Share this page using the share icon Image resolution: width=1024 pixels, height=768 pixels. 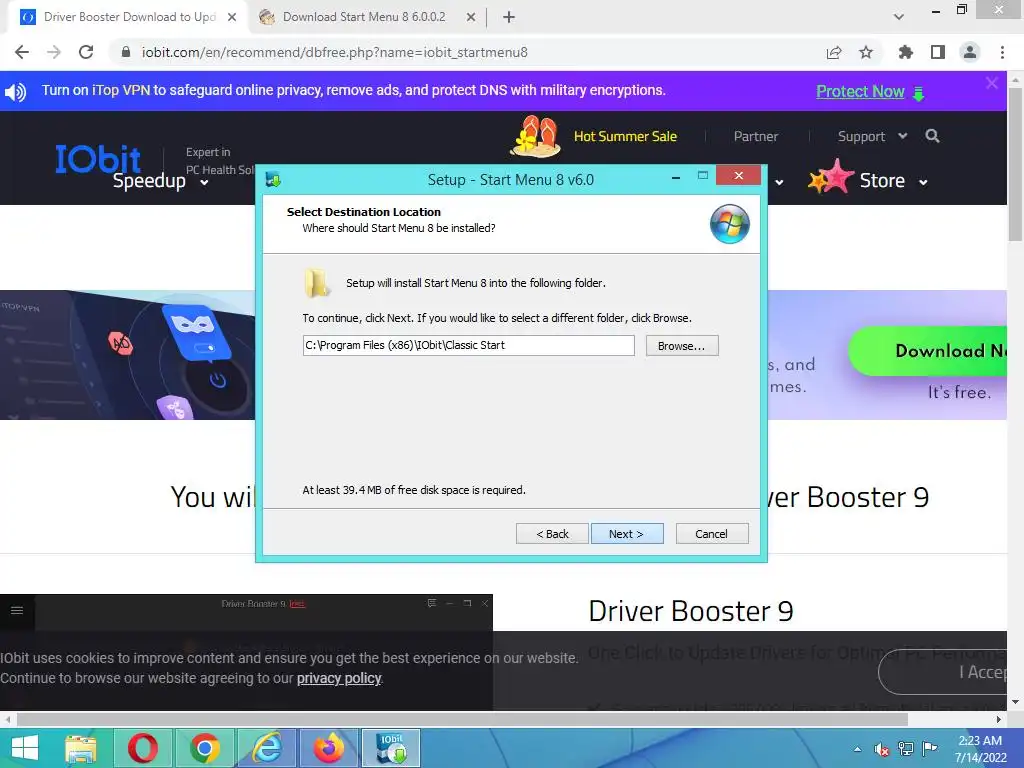834,52
